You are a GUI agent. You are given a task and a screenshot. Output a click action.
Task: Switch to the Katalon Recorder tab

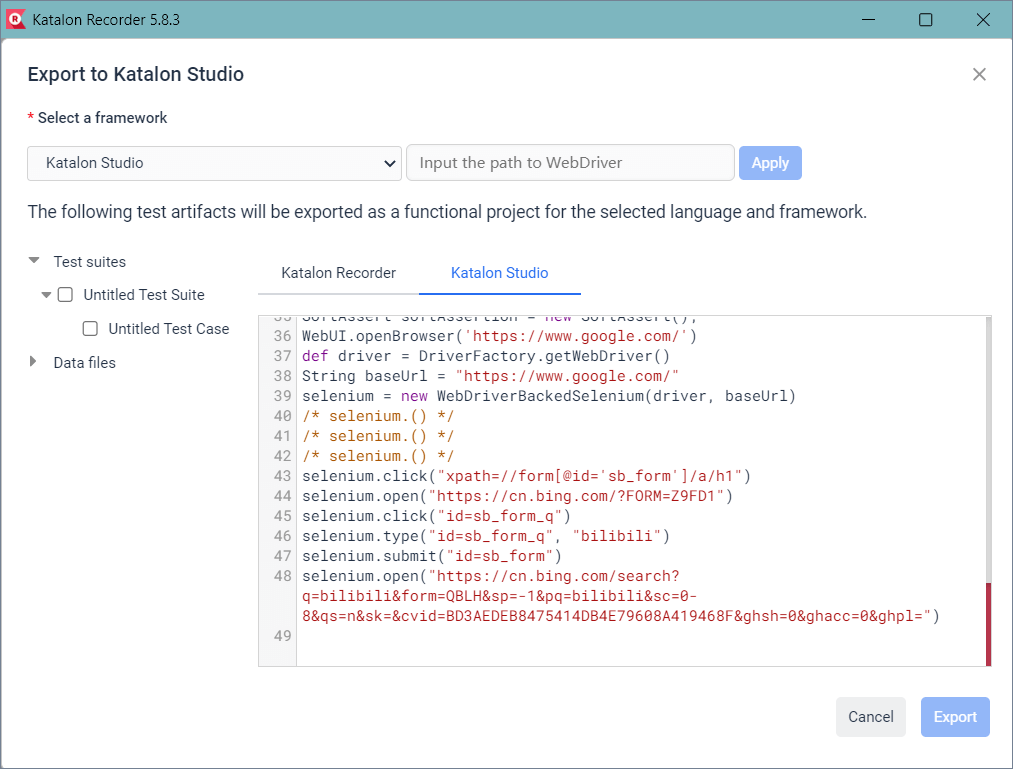(339, 273)
